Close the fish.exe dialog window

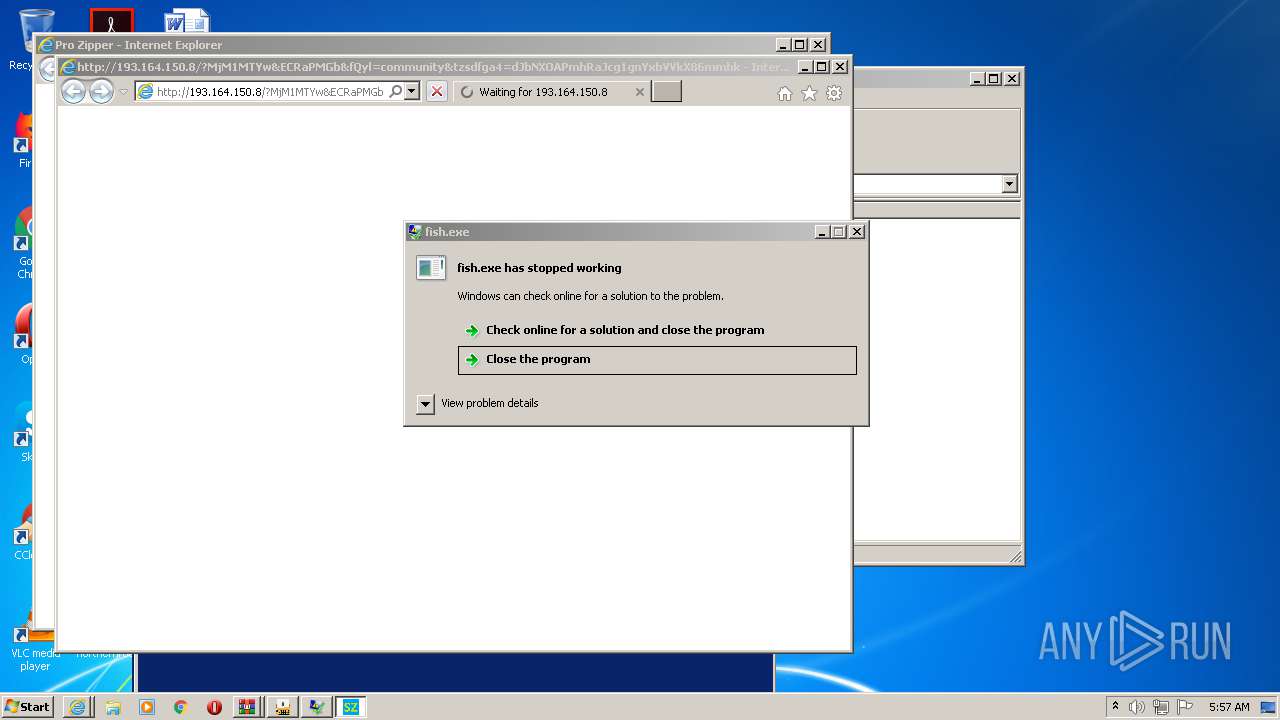(x=856, y=232)
